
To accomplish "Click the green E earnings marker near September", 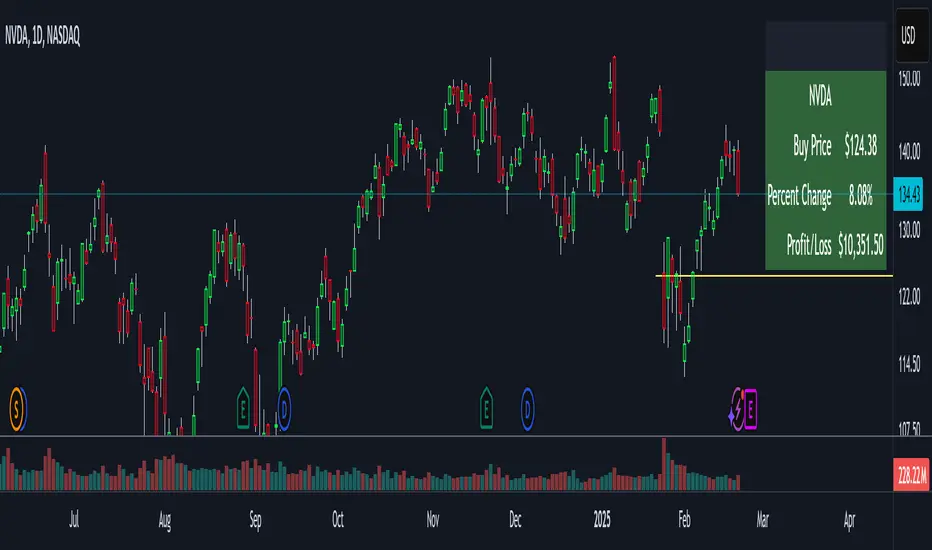I will point(243,408).
